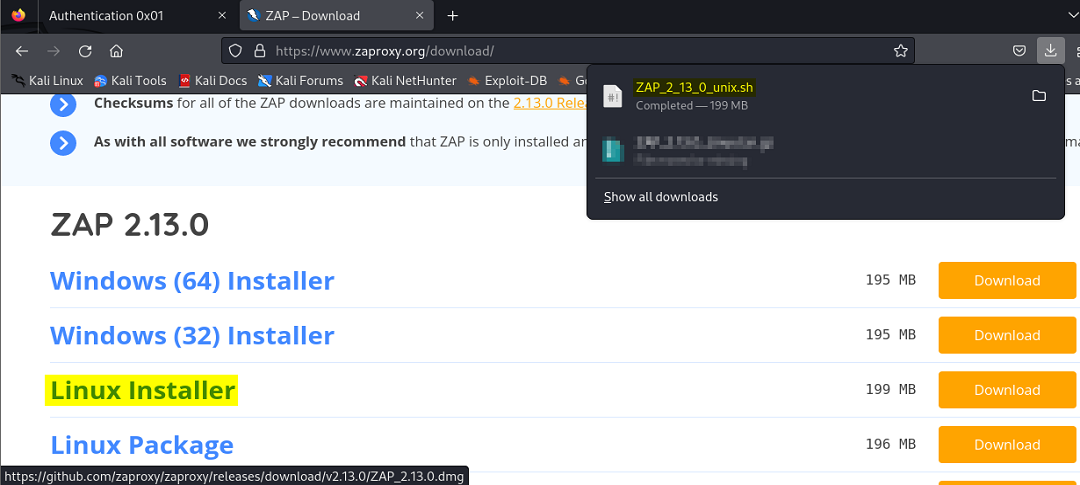Click Show all downloads
This screenshot has width=1080, height=485.
[661, 197]
